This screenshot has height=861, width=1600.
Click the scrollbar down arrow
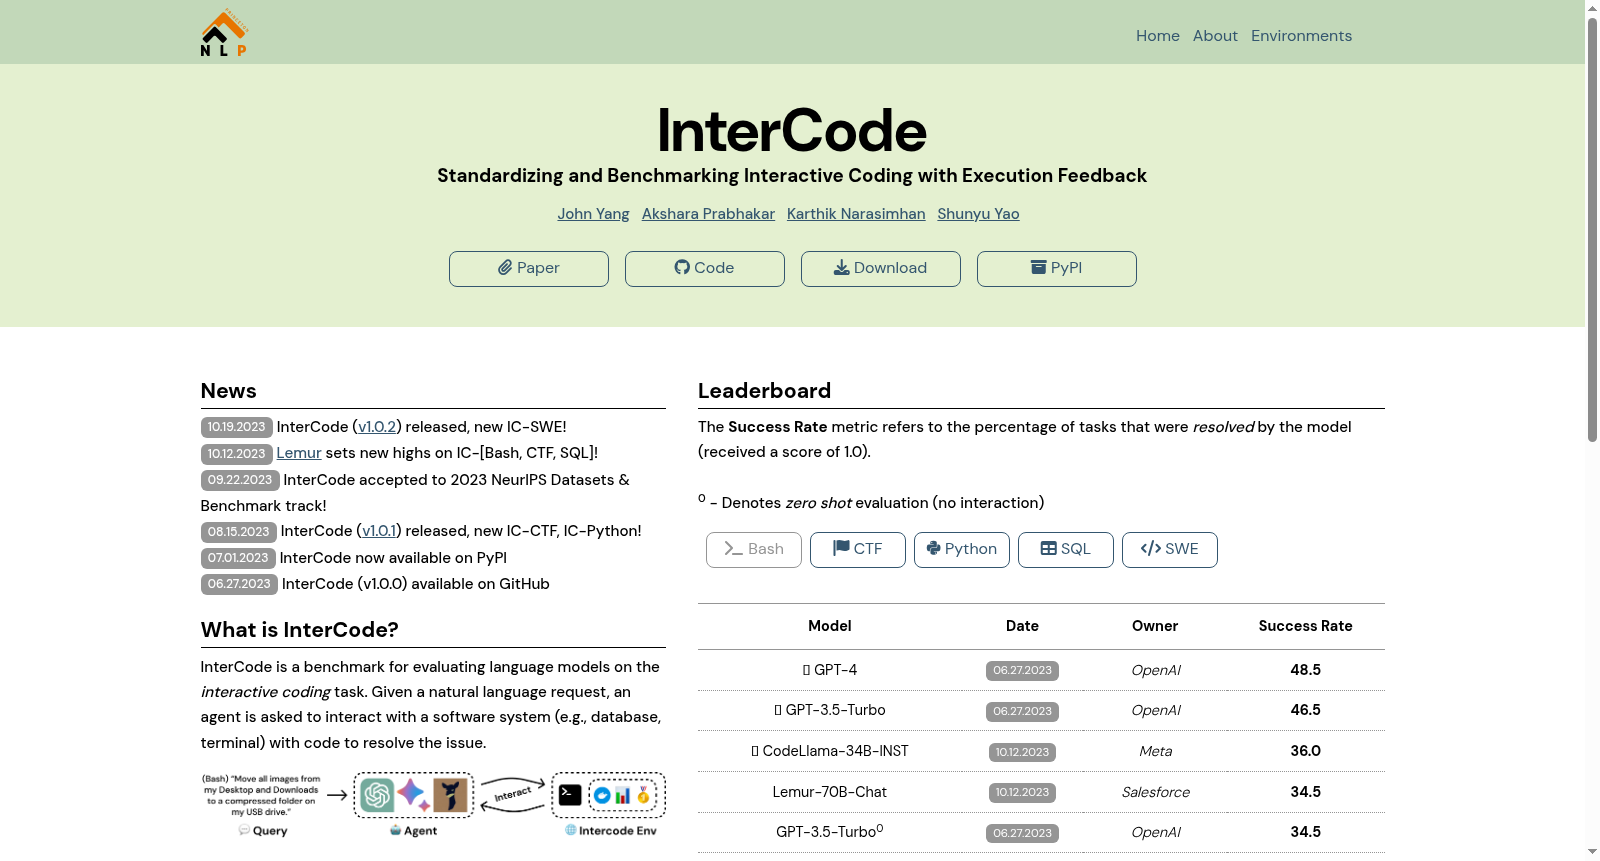[1592, 853]
